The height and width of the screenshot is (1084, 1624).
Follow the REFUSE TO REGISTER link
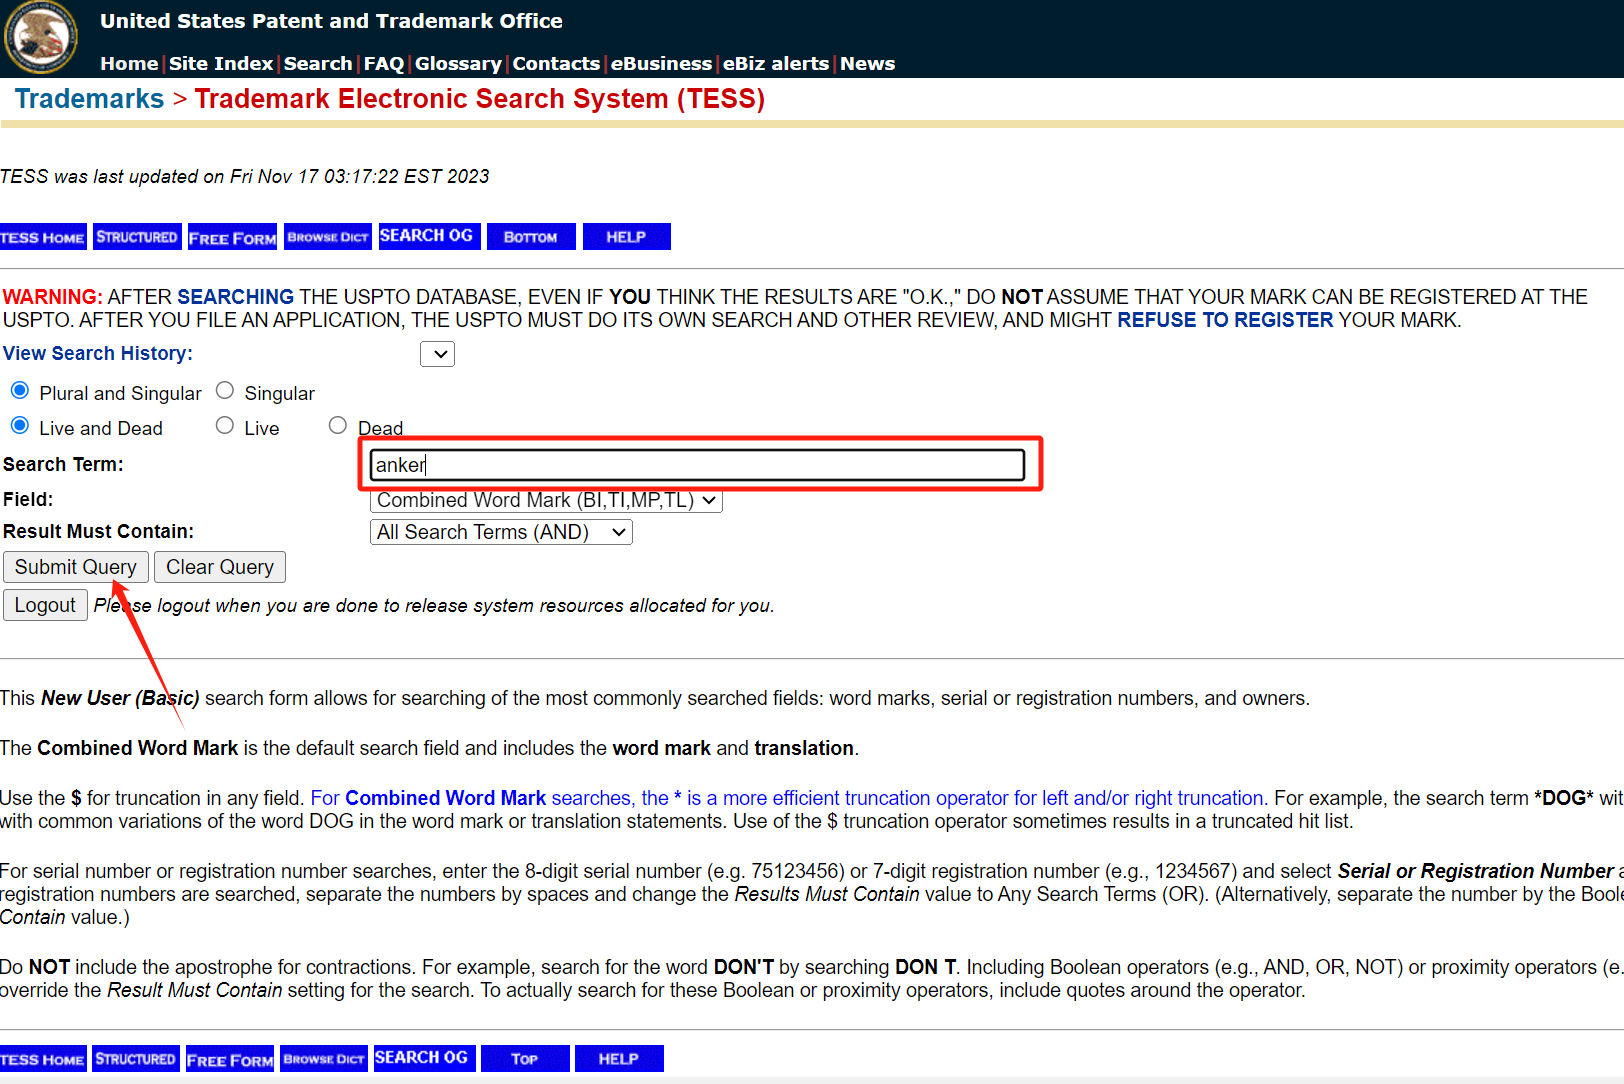pyautogui.click(x=1225, y=320)
